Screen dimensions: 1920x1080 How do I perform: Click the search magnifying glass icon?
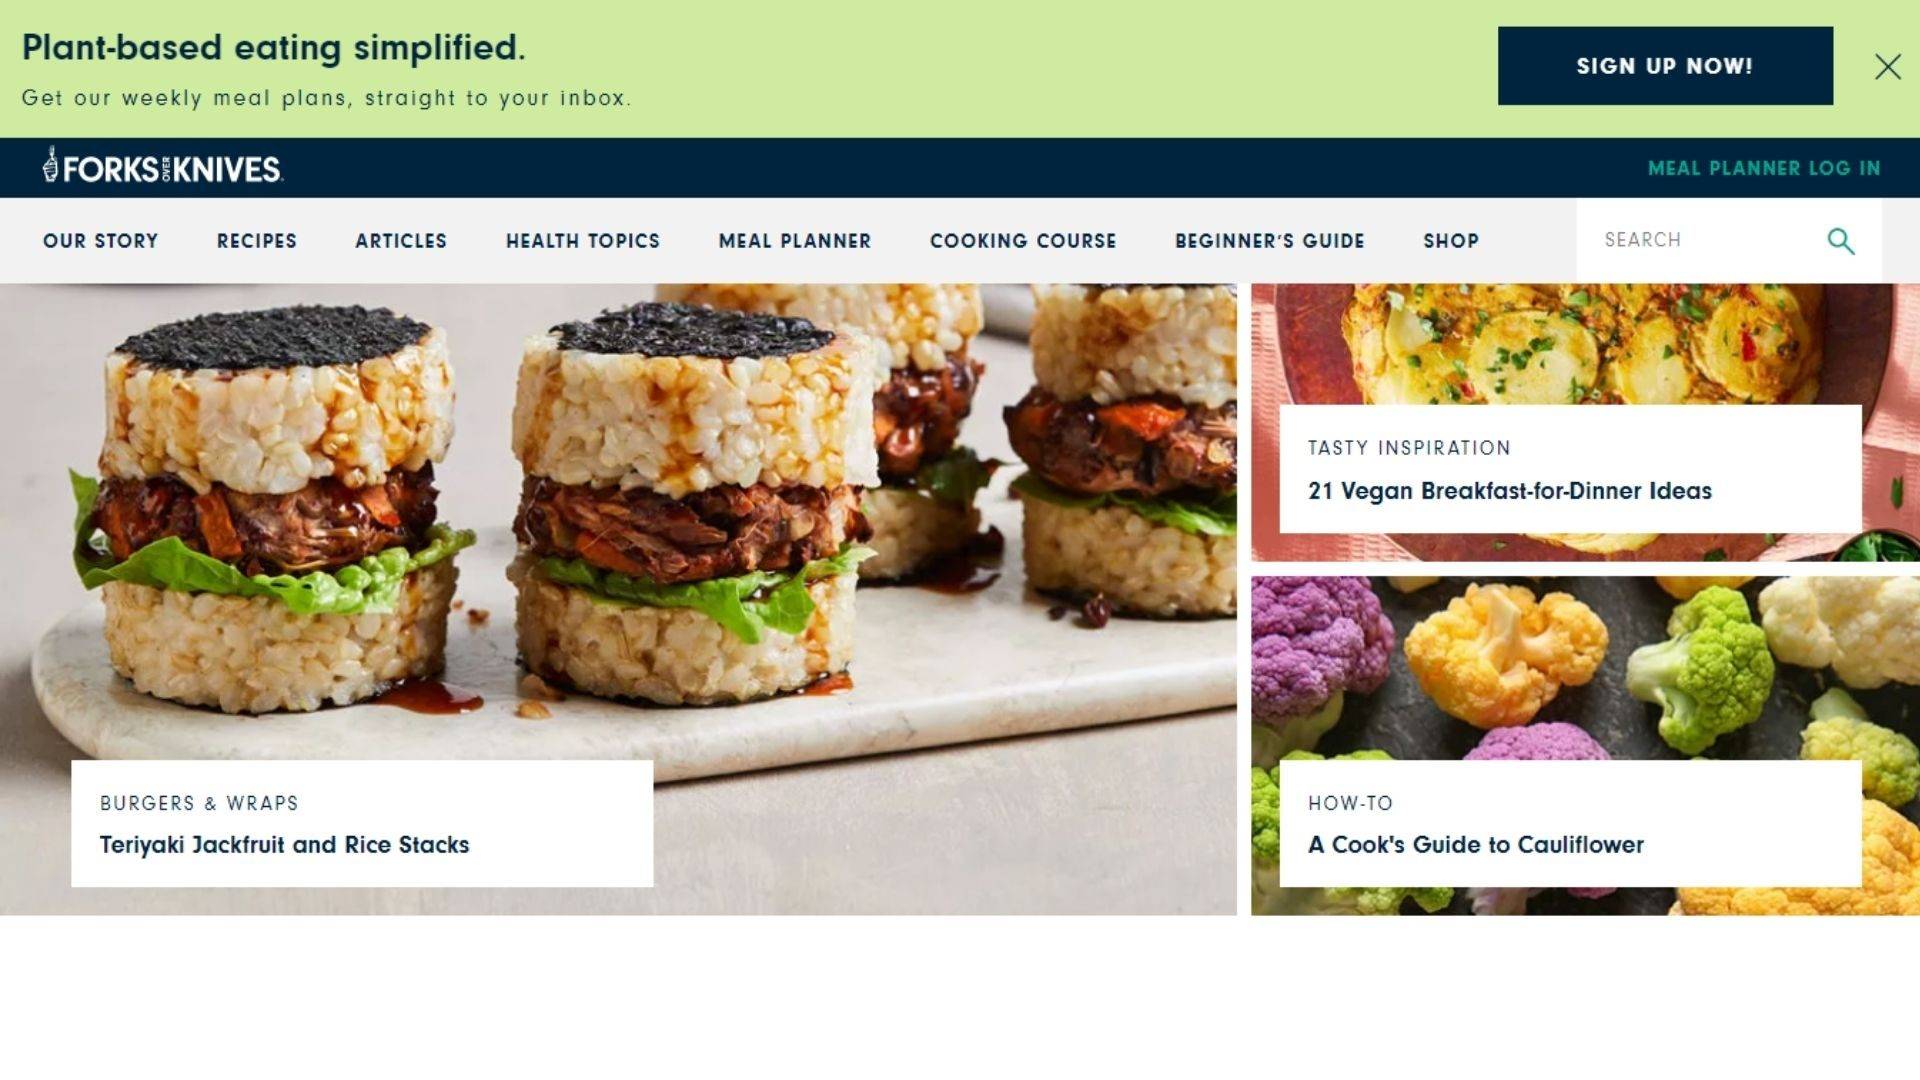[x=1840, y=240]
